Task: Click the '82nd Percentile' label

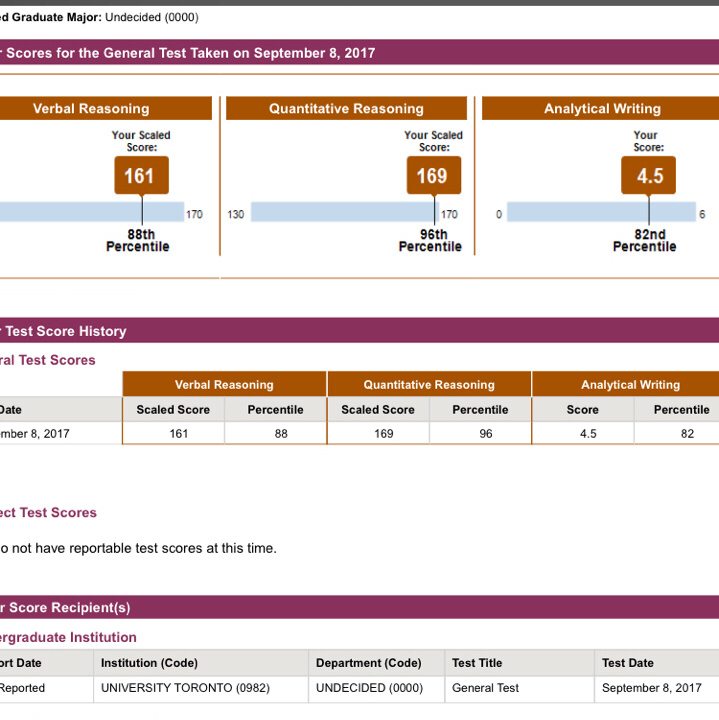Action: click(x=645, y=241)
